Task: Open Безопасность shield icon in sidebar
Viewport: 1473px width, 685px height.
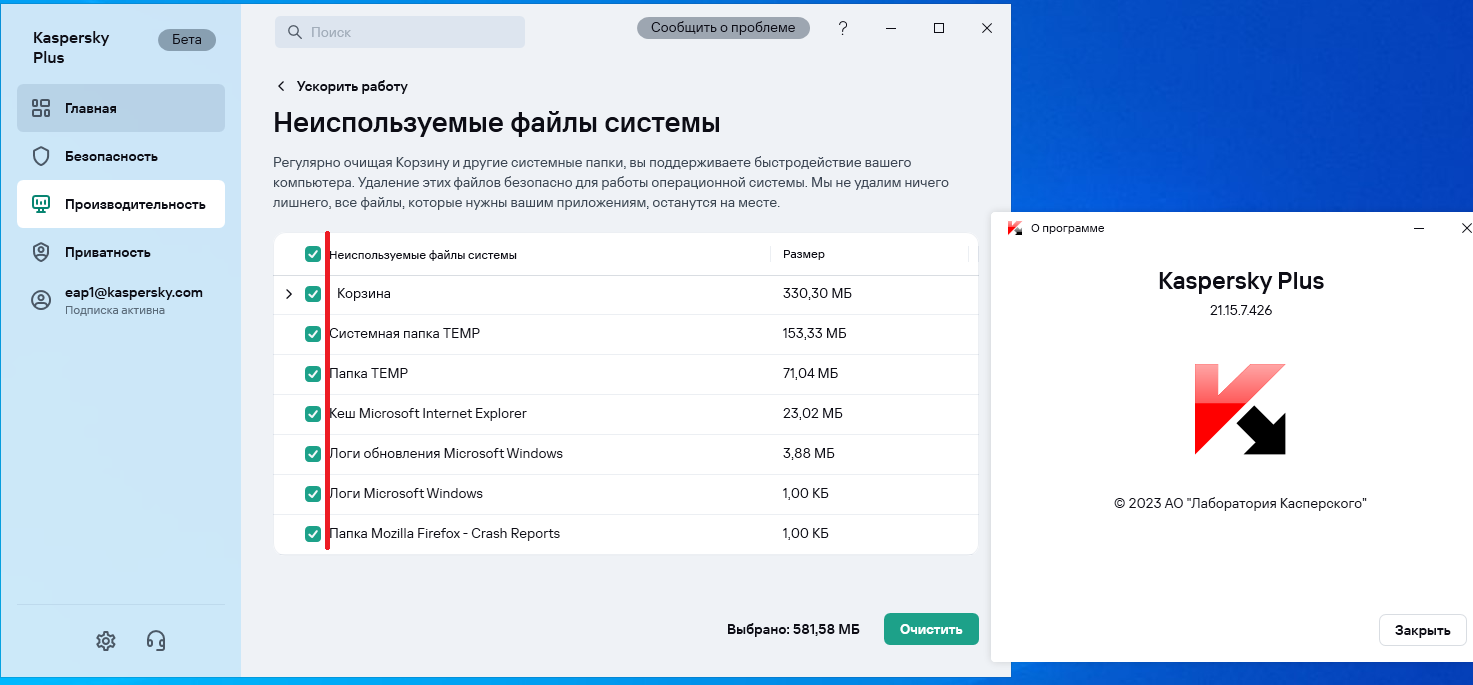Action: [x=41, y=156]
